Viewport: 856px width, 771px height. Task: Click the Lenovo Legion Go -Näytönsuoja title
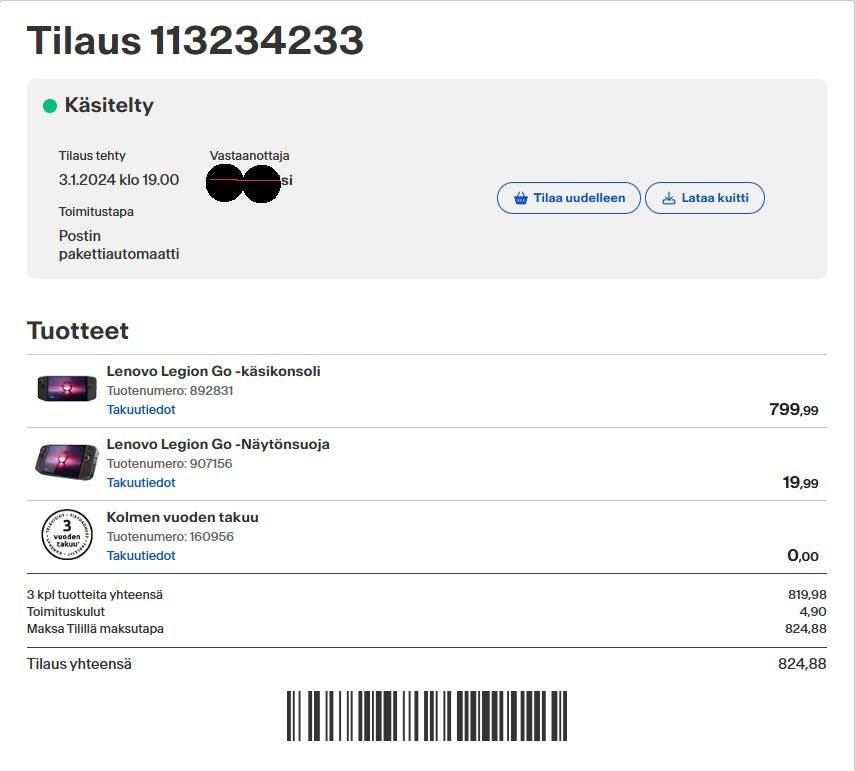click(x=218, y=444)
